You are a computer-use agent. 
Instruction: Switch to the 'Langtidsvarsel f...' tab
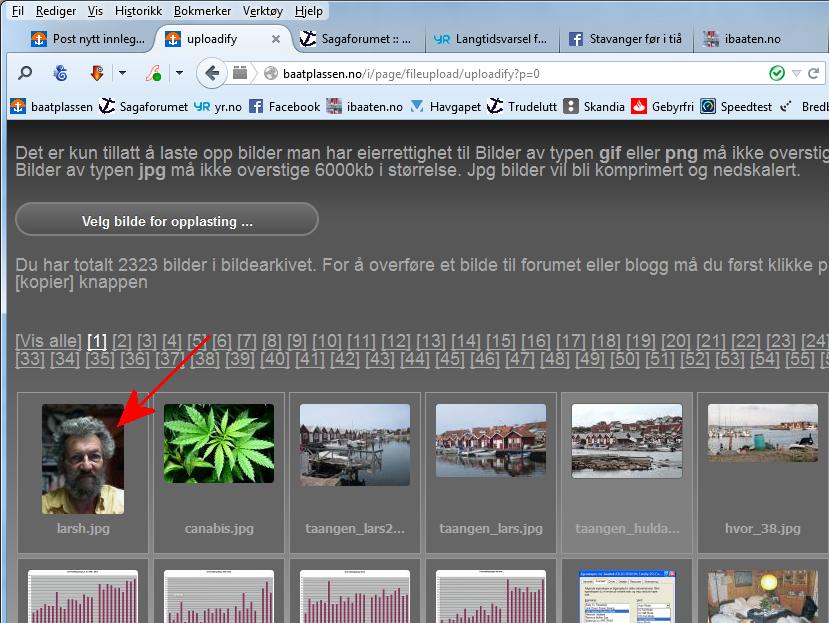tap(491, 39)
